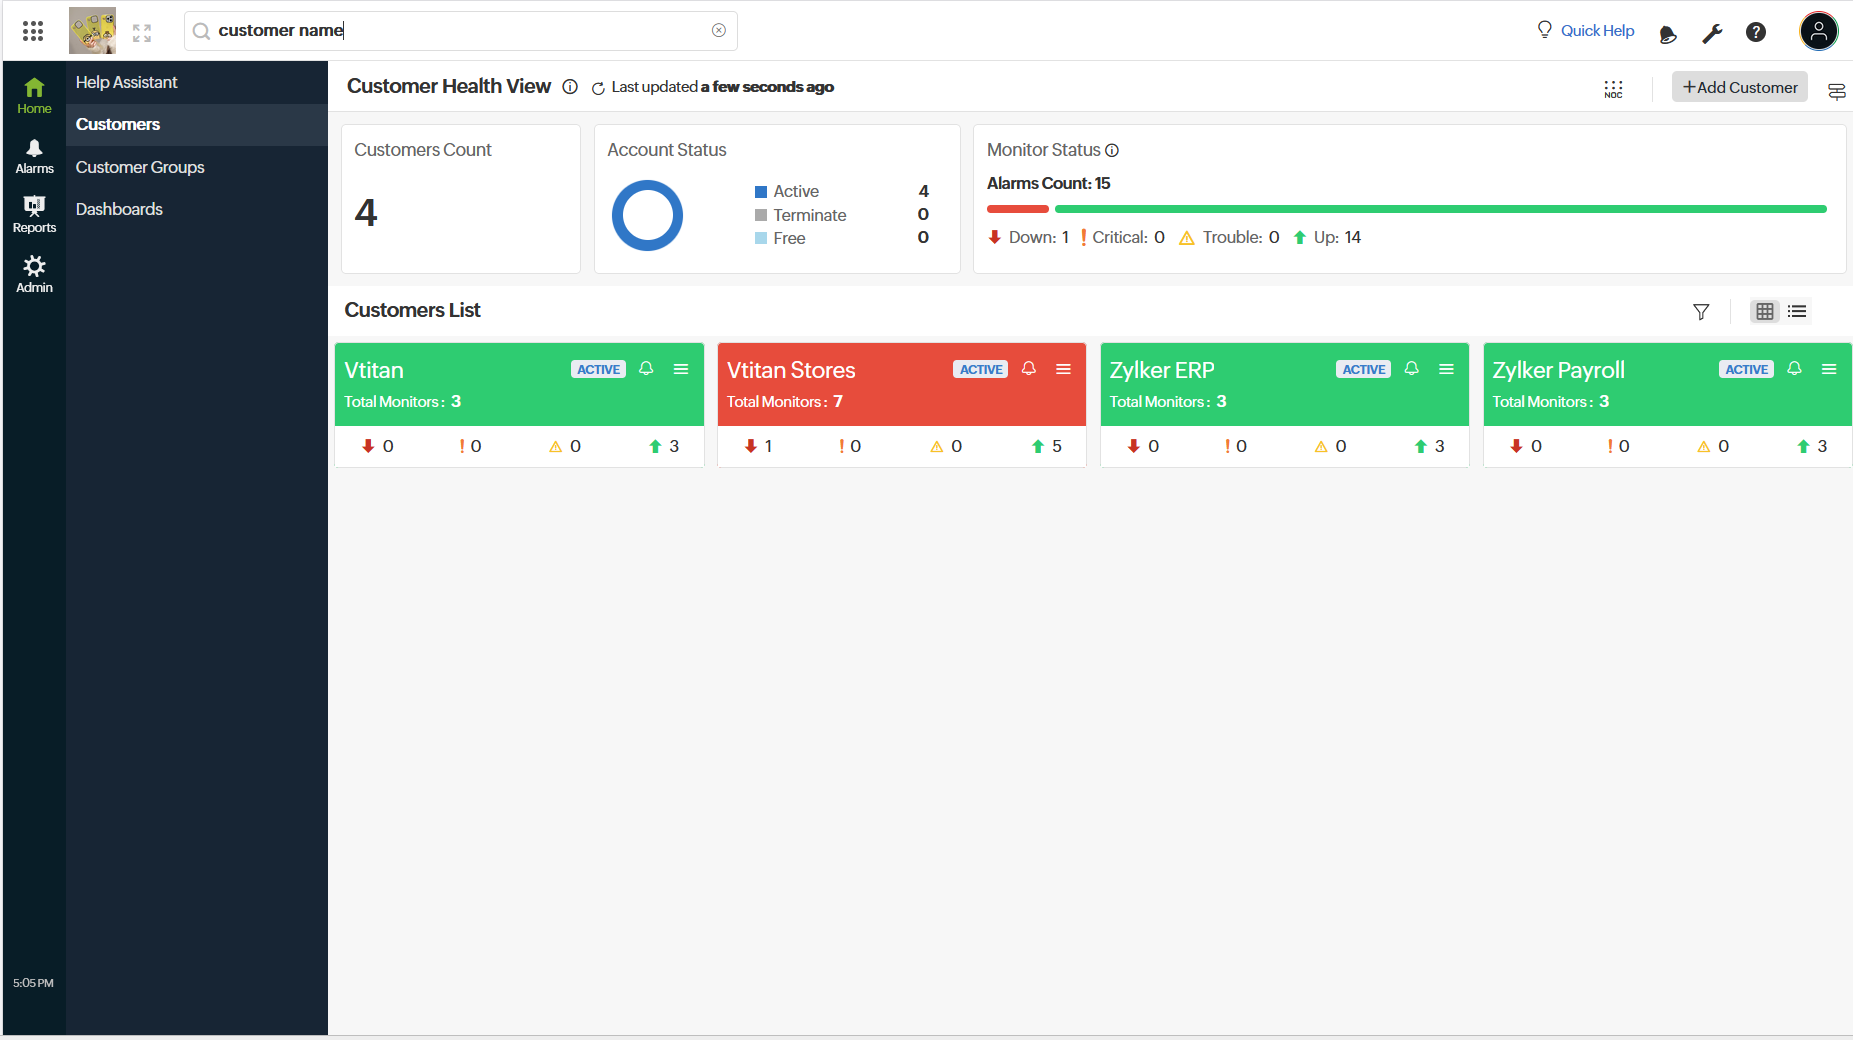Mute alerts via the bell on Vtitan card
Viewport: 1853px width, 1040px height.
646,369
